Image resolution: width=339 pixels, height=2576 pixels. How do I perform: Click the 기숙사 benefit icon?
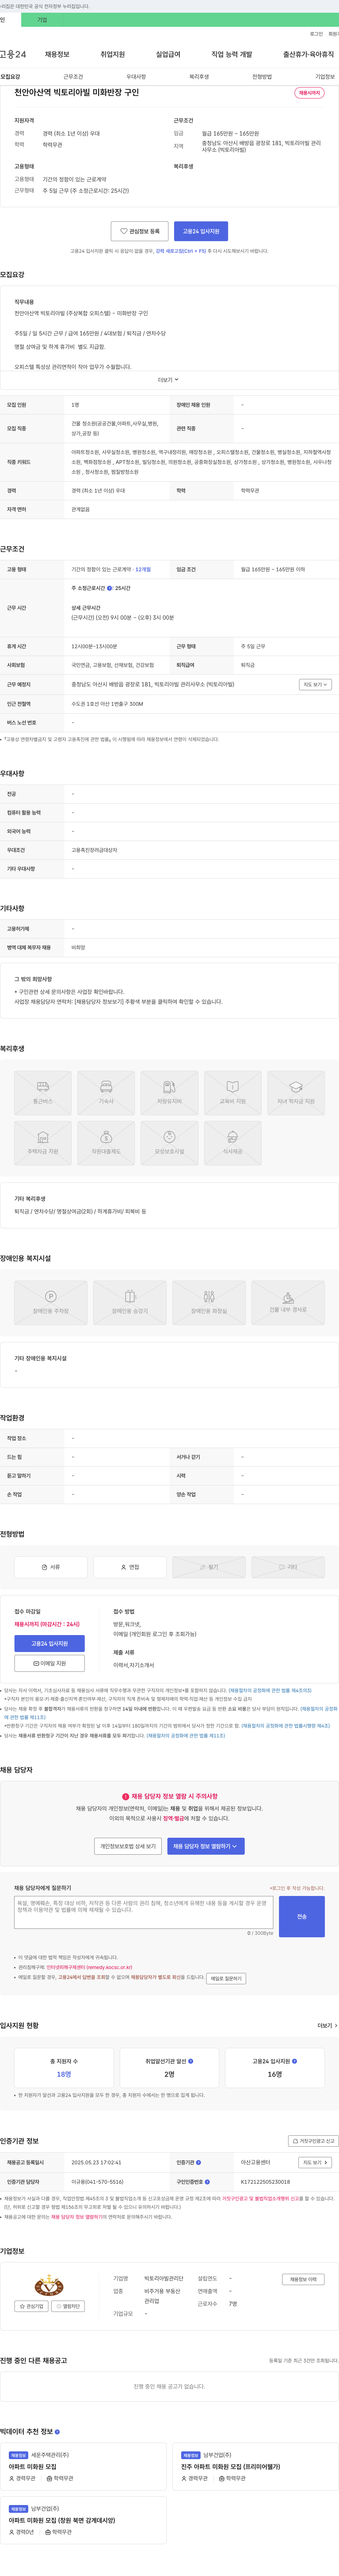pos(106,1093)
